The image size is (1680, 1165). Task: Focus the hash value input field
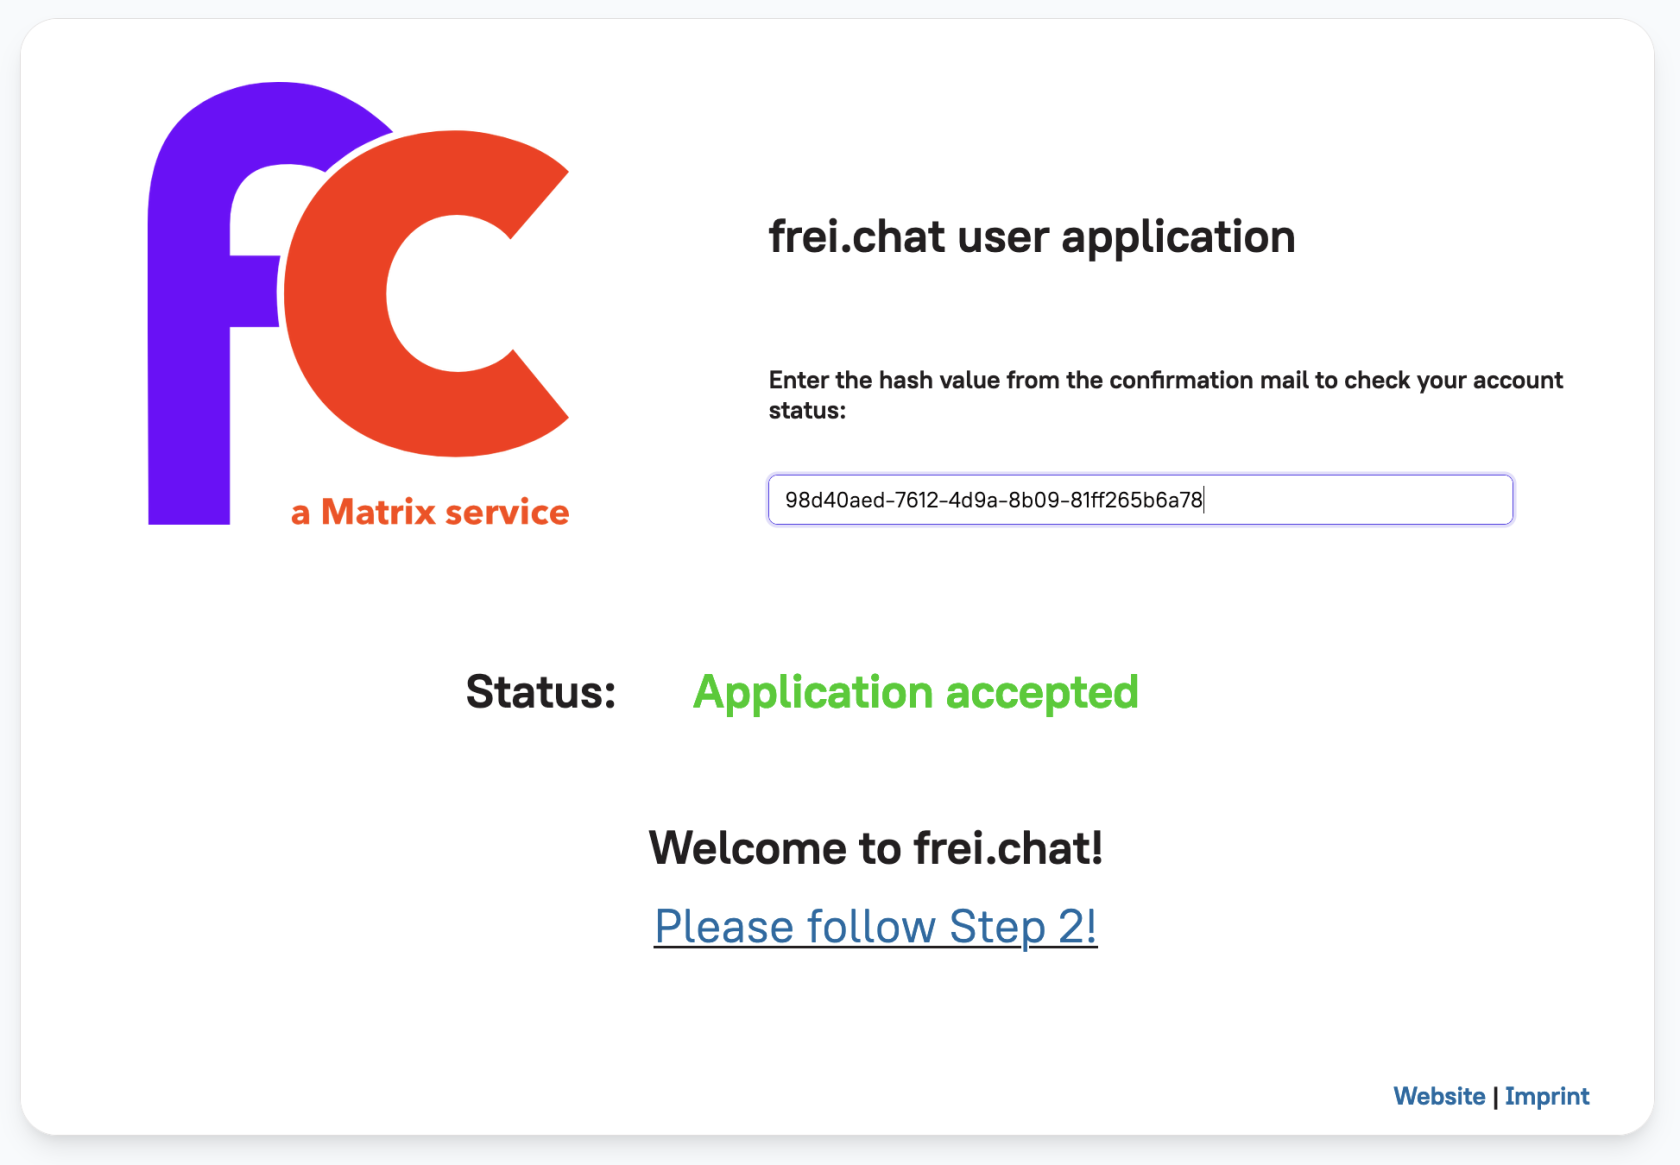click(1140, 500)
